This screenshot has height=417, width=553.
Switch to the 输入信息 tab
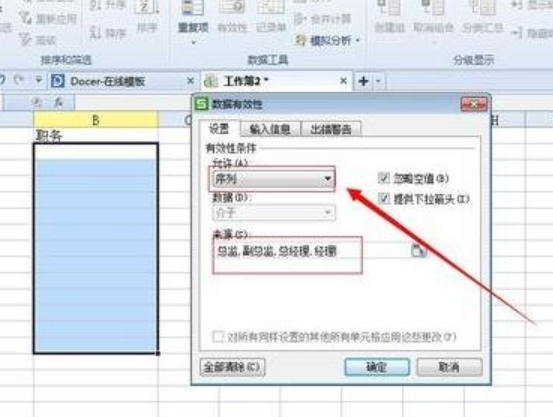tap(270, 129)
